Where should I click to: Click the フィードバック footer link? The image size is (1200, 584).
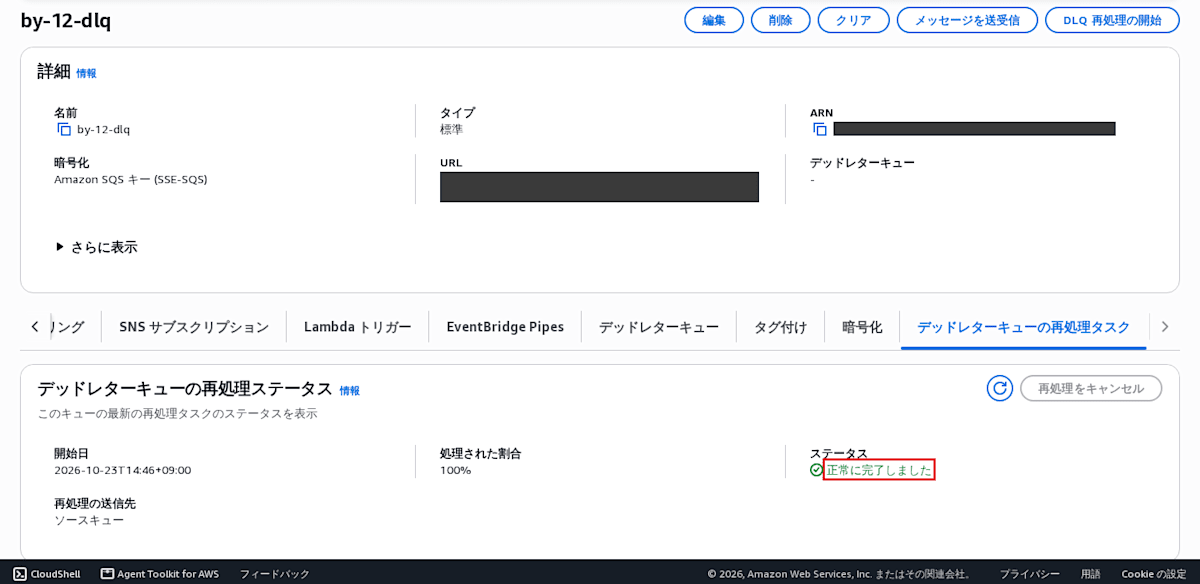pos(275,574)
